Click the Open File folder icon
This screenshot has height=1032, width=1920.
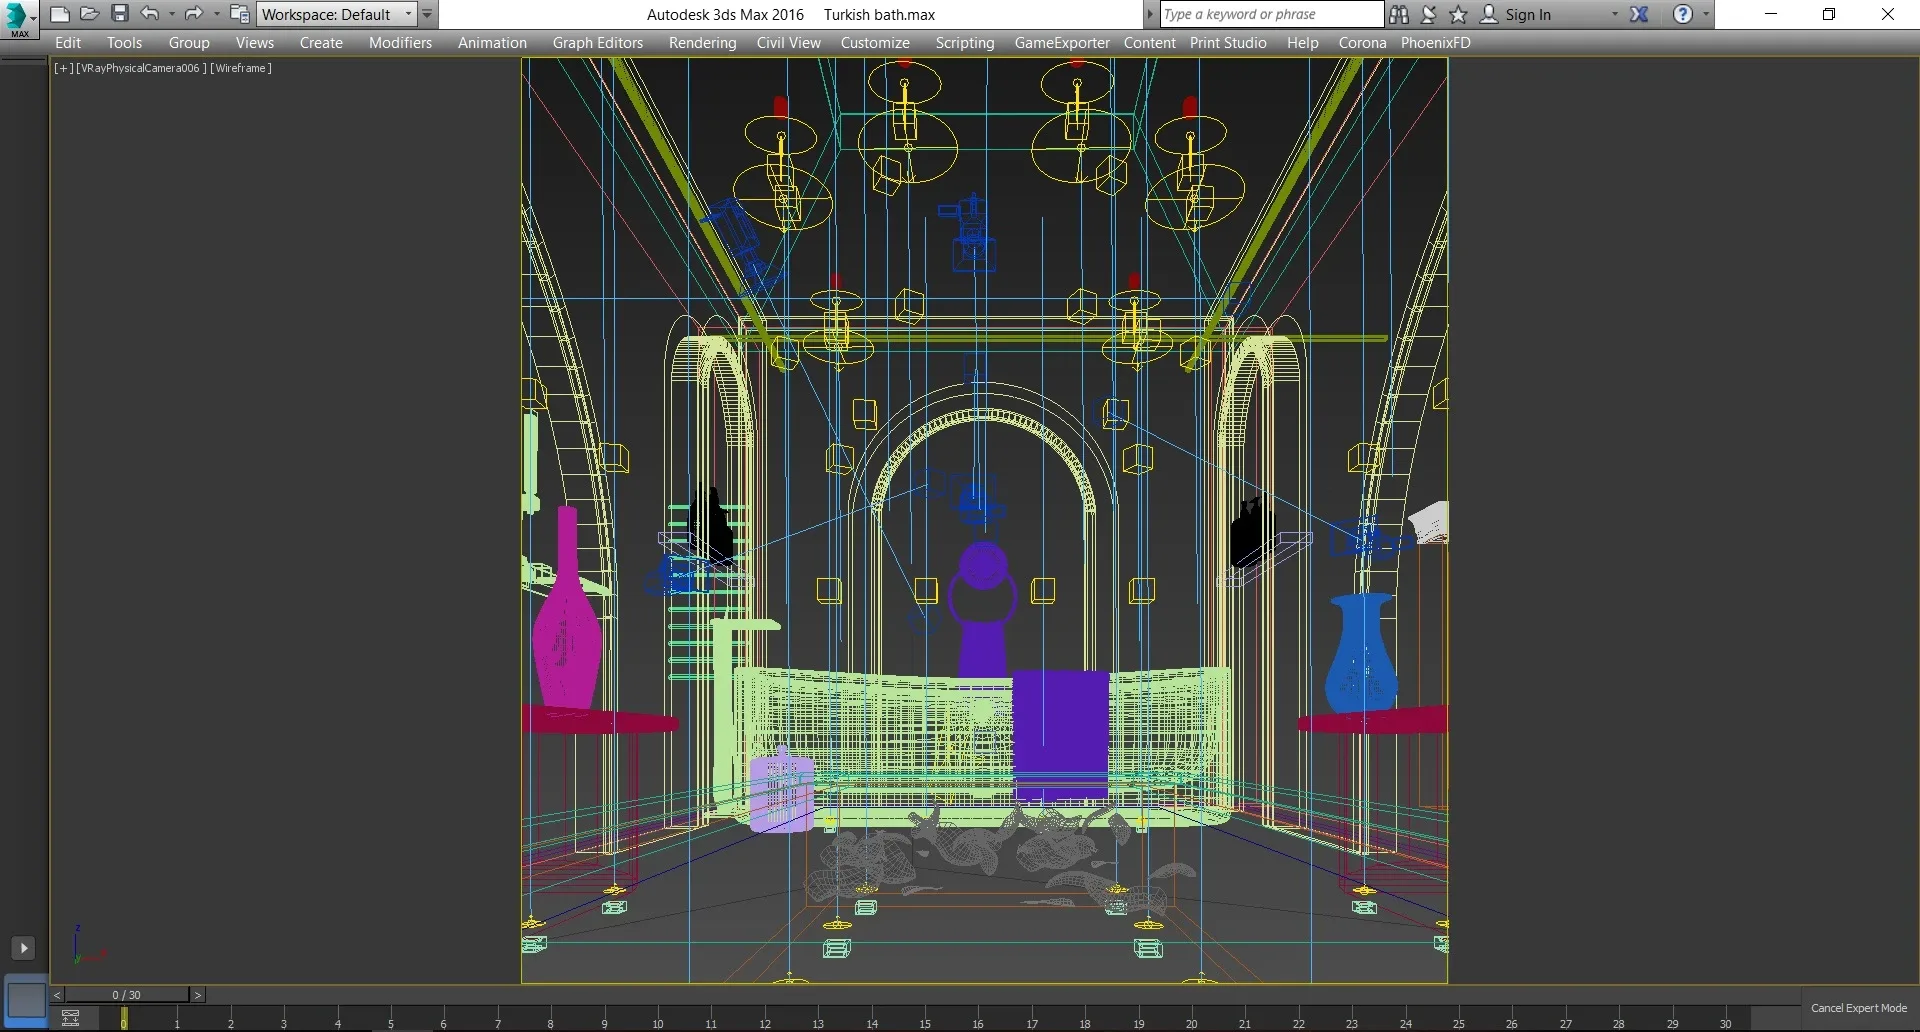point(89,14)
